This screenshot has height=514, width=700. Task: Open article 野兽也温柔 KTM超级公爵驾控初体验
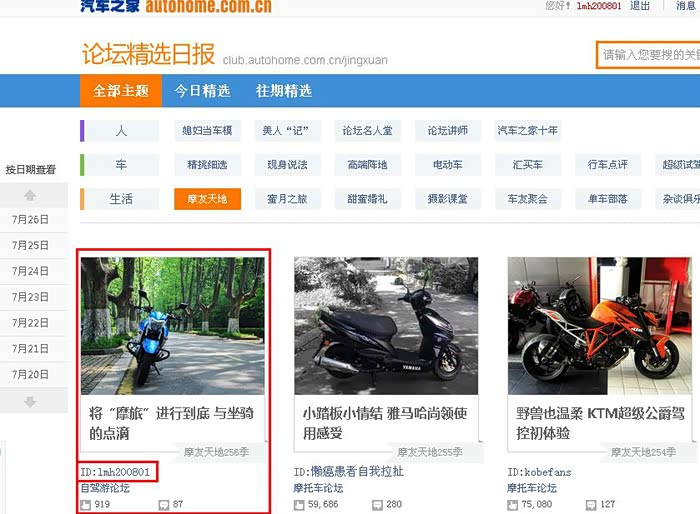pyautogui.click(x=600, y=423)
